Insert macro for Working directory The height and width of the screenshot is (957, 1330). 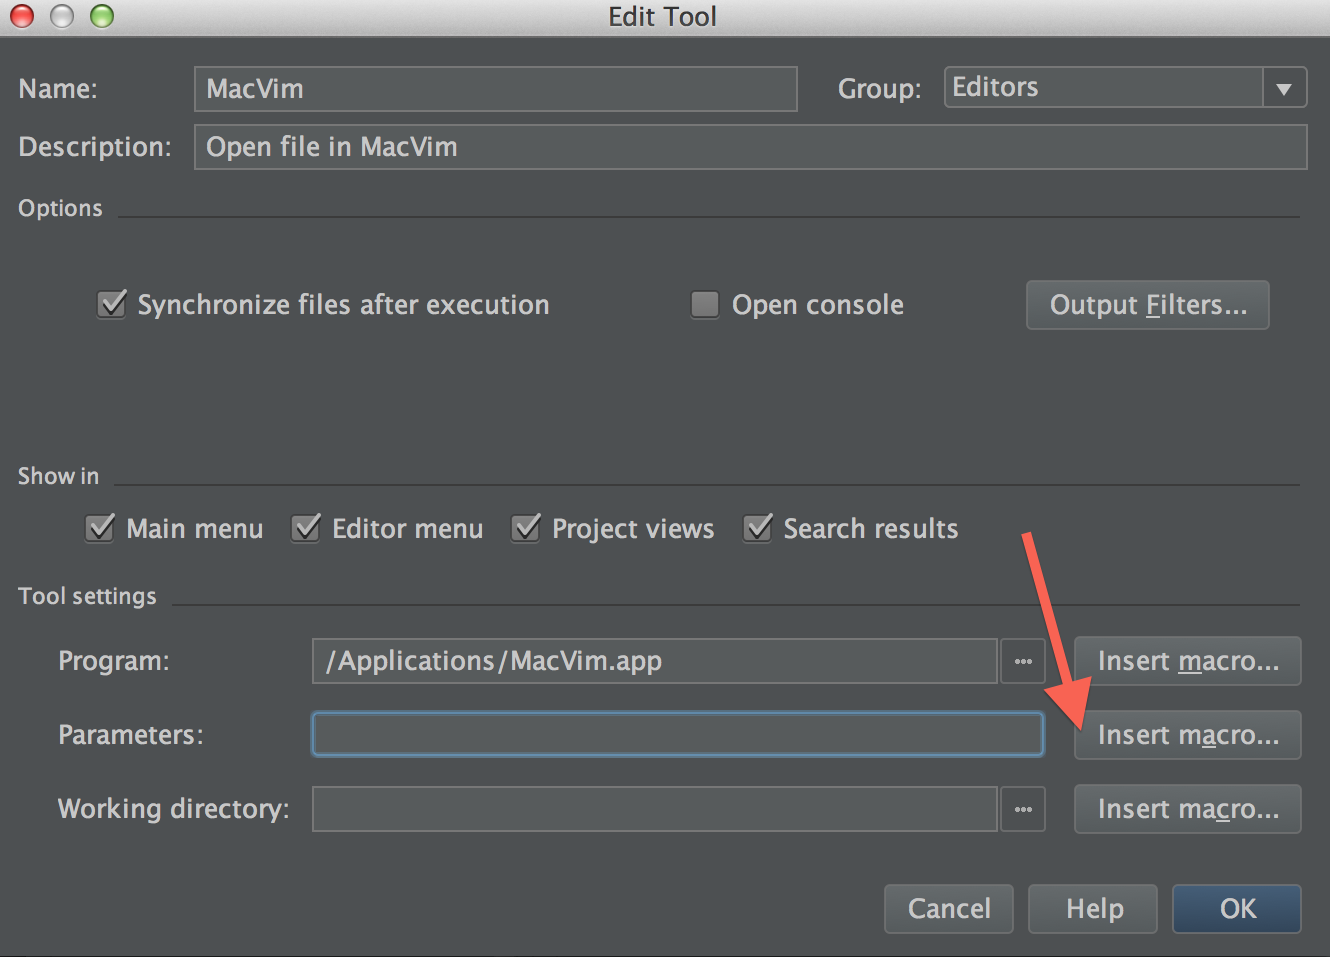(x=1188, y=809)
